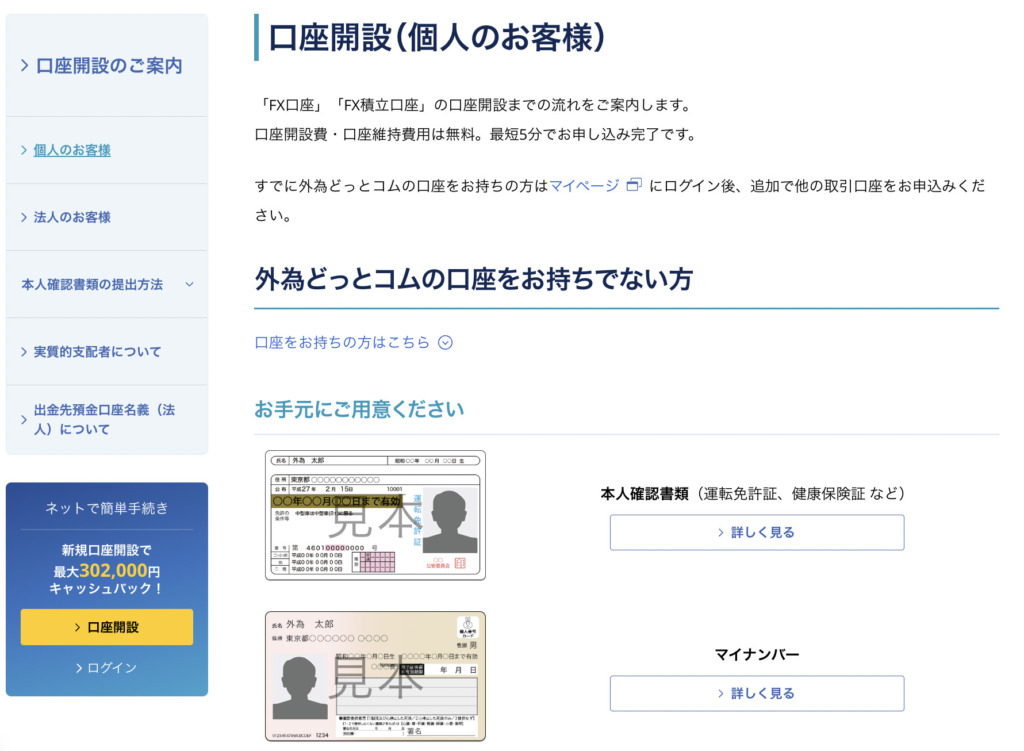
Task: Click the circled down arrow icon
Action: pyautogui.click(x=445, y=343)
